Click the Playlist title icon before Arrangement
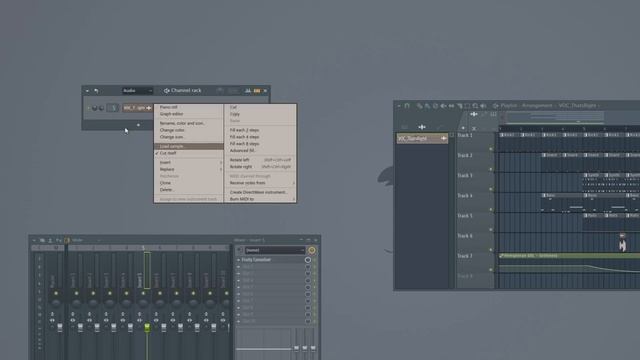The height and width of the screenshot is (360, 640). 496,106
